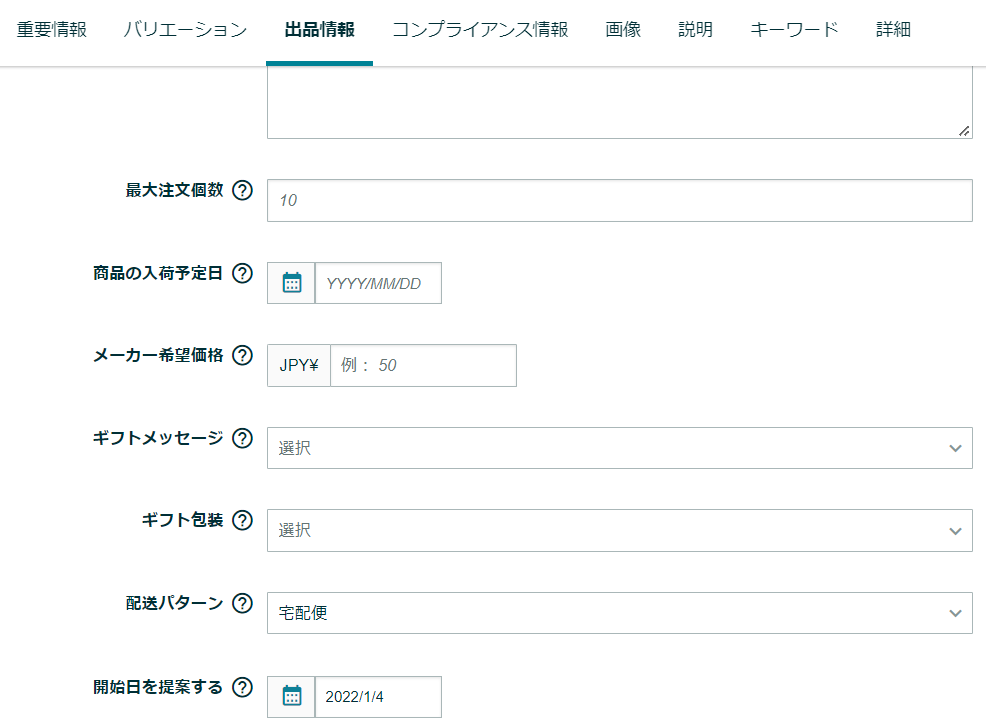Expand the ギフトメッセージ dropdown

(x=619, y=448)
